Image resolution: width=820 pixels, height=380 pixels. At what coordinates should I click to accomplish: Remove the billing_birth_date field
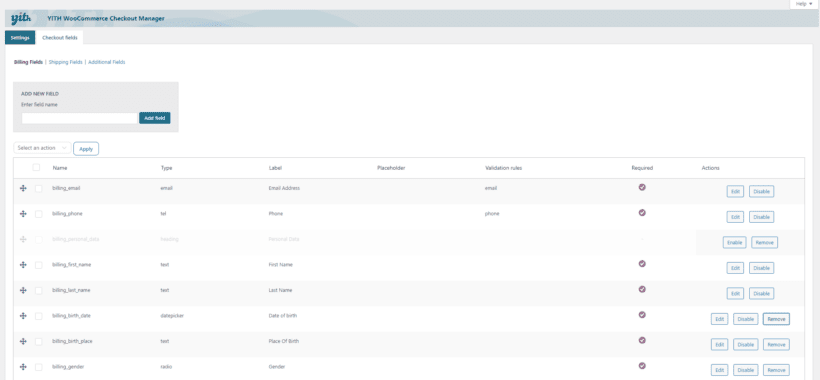coord(776,319)
